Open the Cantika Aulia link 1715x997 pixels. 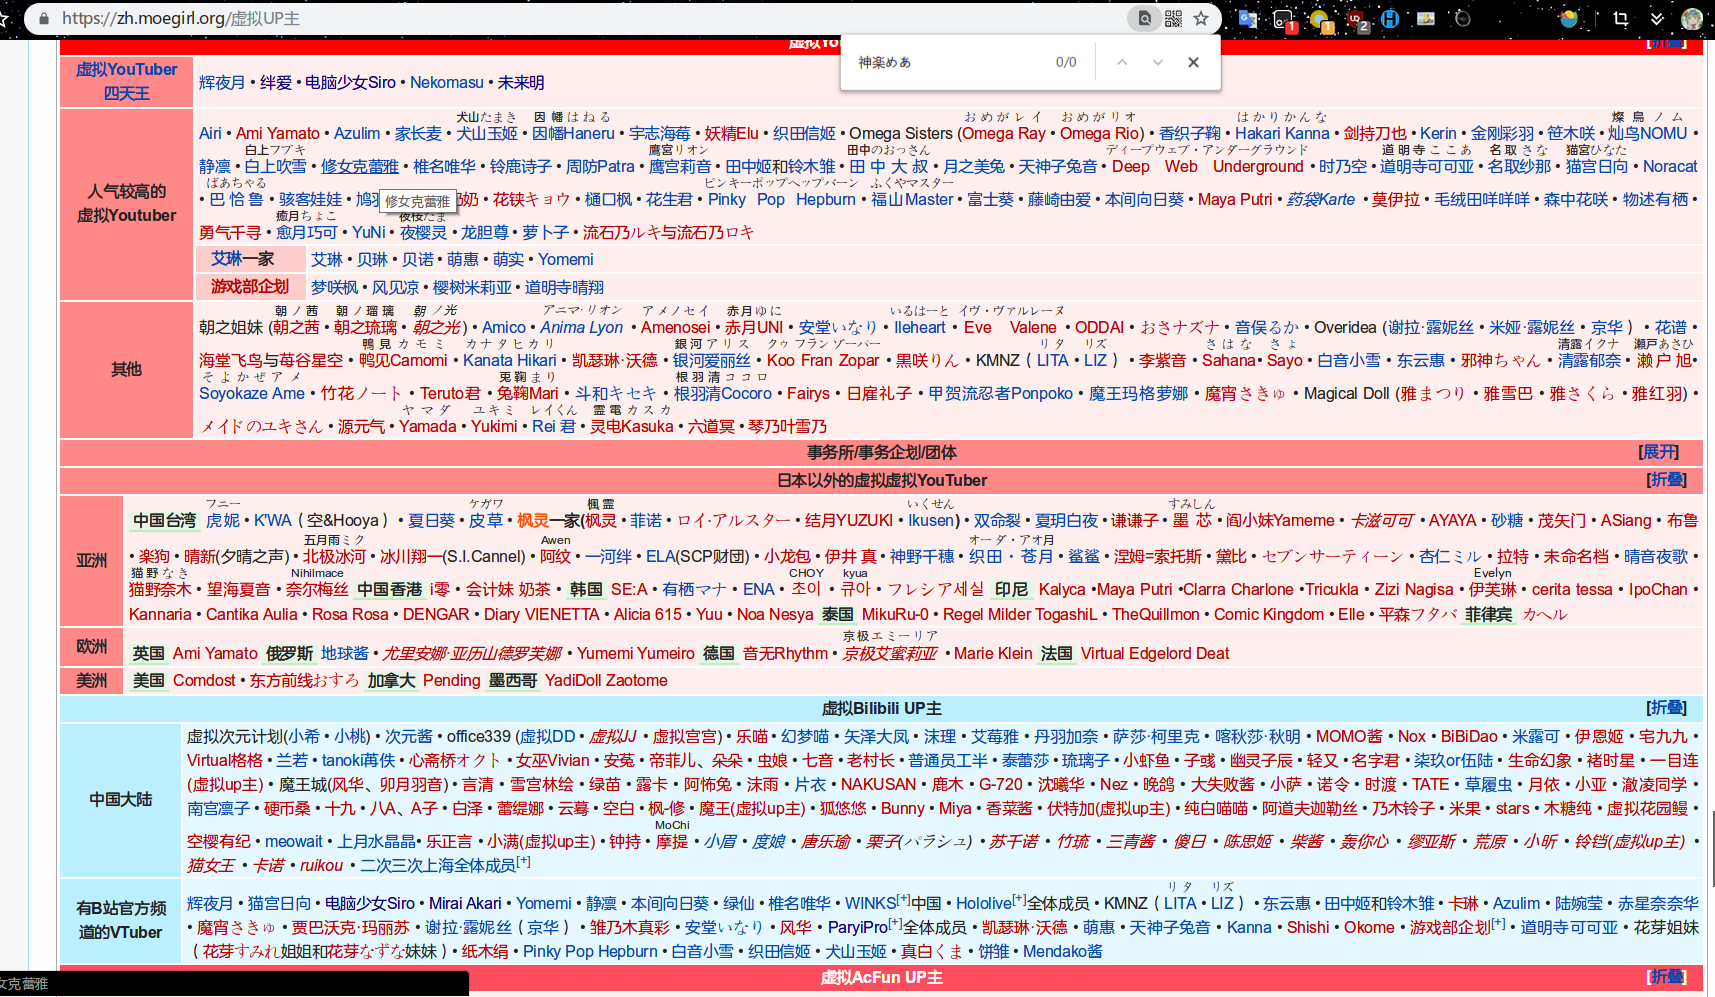click(x=252, y=614)
